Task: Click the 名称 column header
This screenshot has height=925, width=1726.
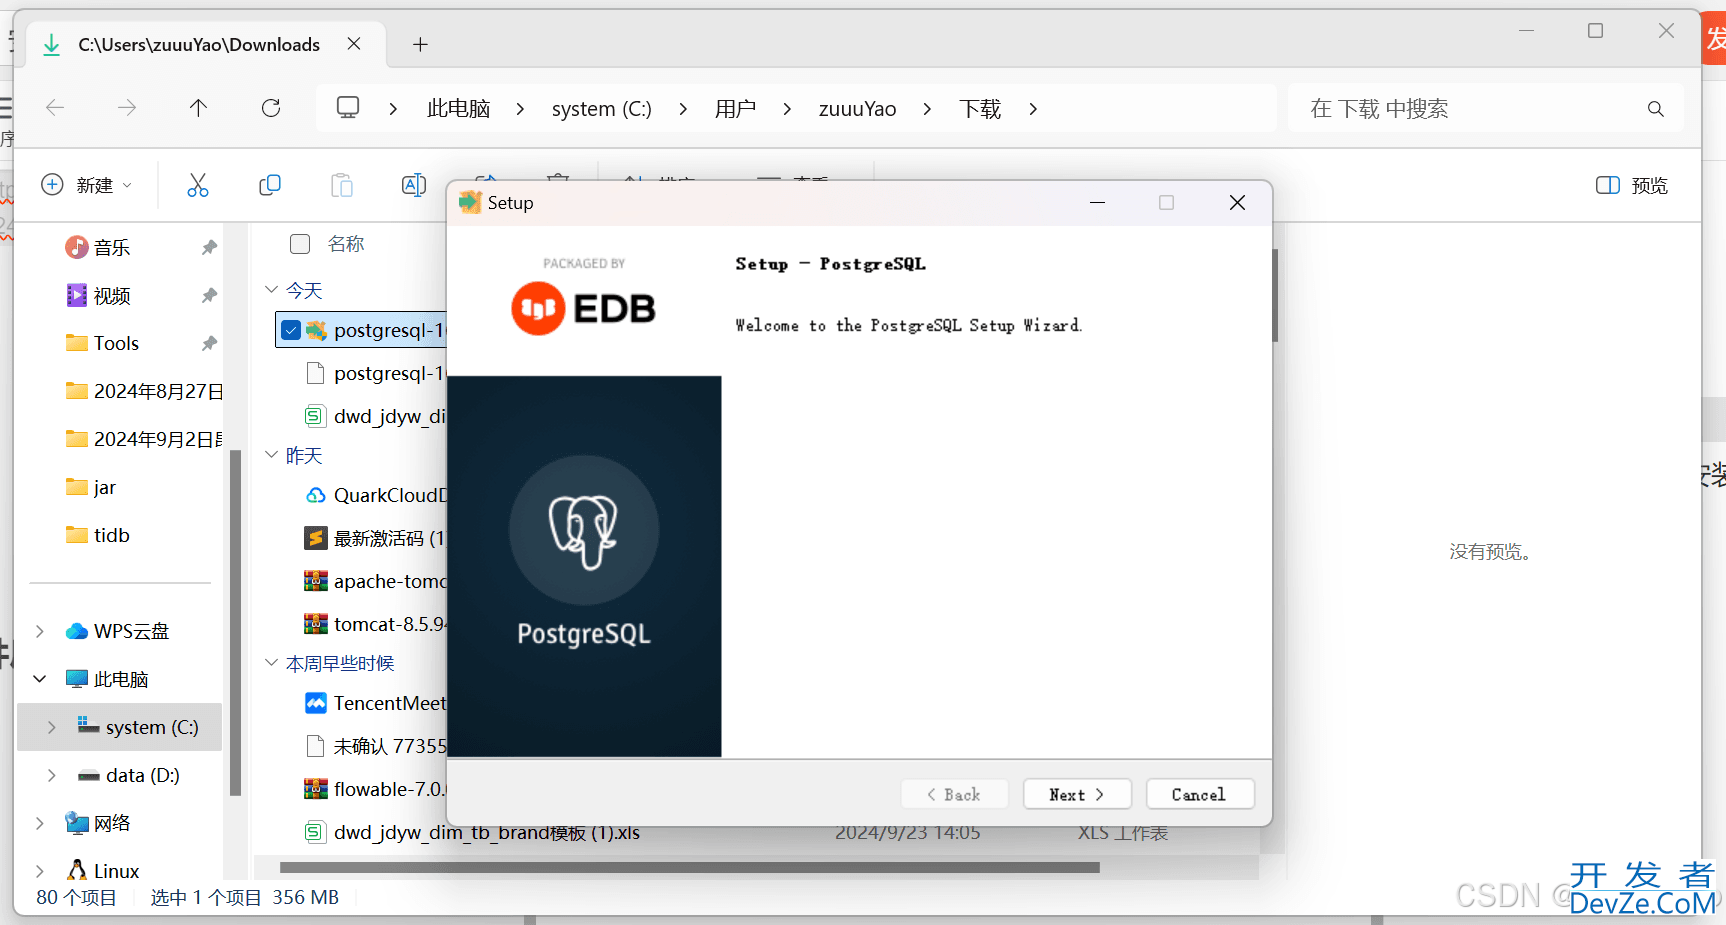Action: click(346, 243)
